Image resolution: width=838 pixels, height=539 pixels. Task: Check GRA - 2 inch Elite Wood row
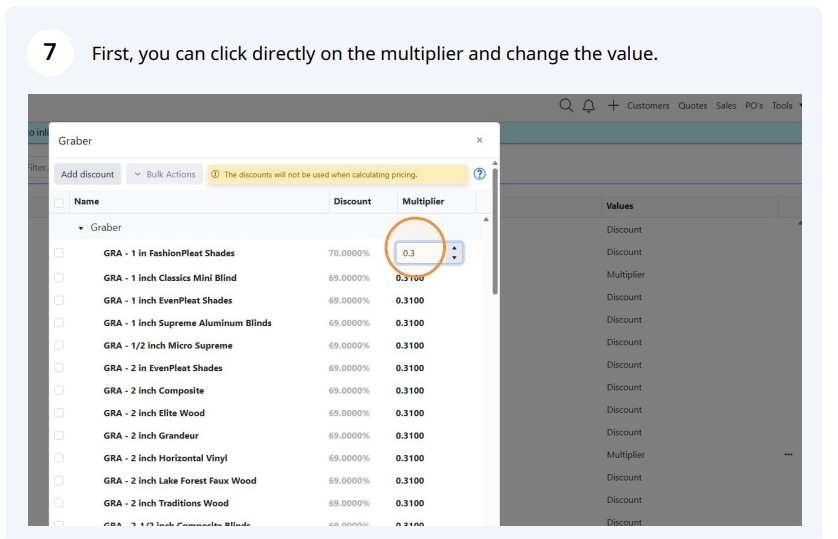point(59,413)
